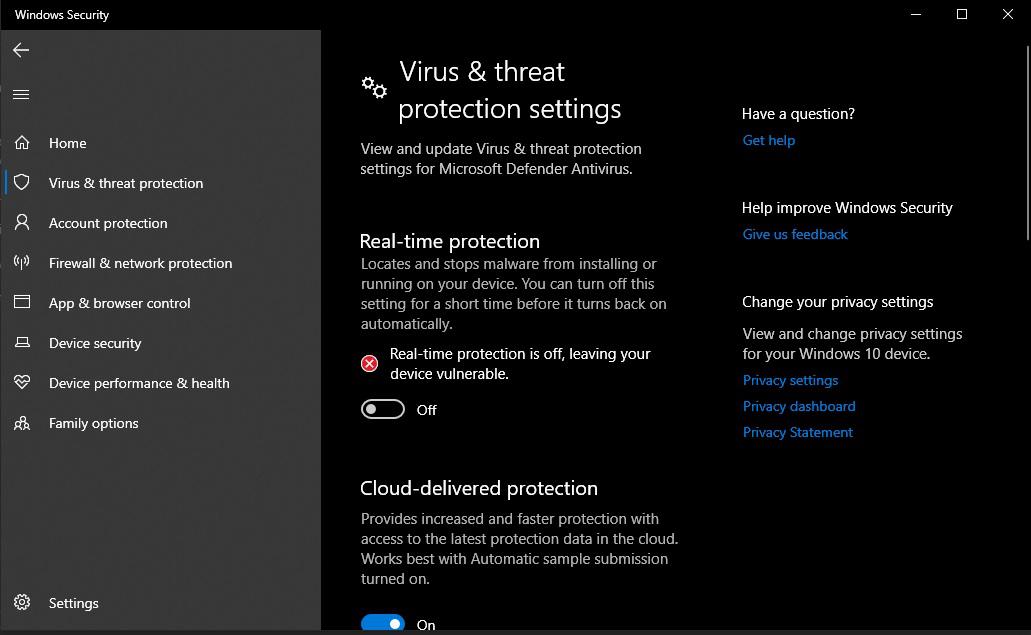Select Account protection in the sidebar
The width and height of the screenshot is (1031, 635).
(108, 223)
